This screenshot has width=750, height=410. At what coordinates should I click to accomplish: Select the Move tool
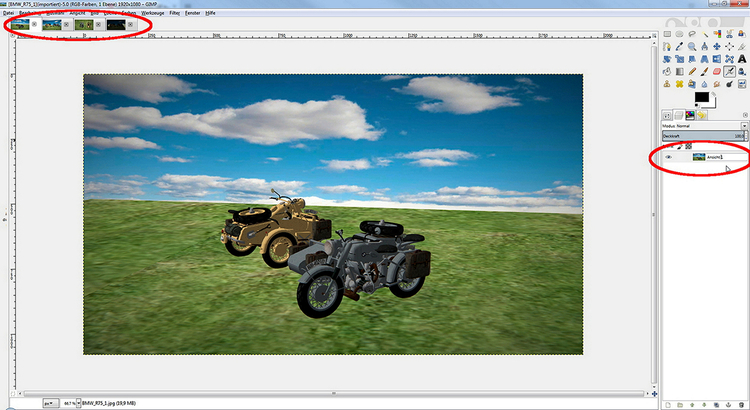coord(717,46)
